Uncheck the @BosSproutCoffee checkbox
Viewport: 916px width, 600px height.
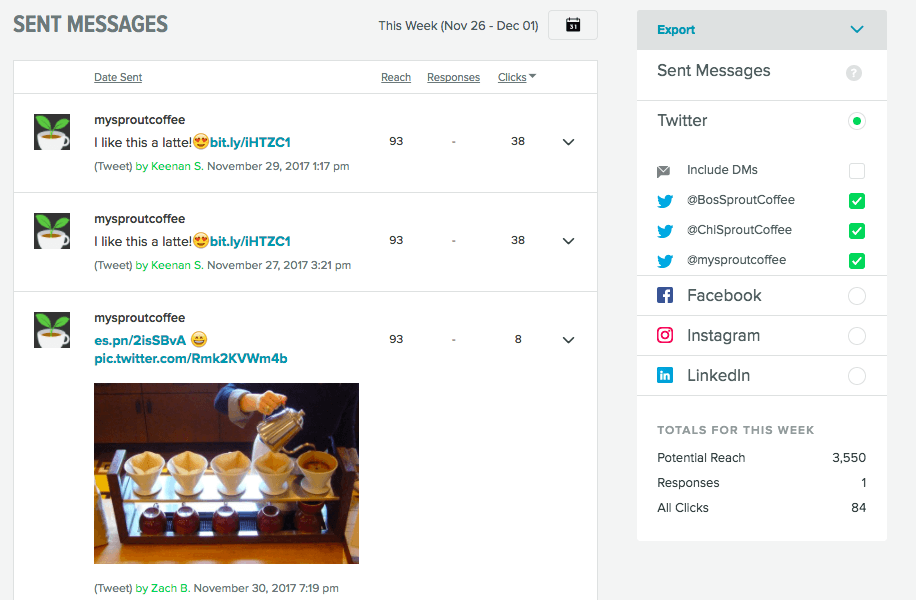pyautogui.click(x=856, y=201)
